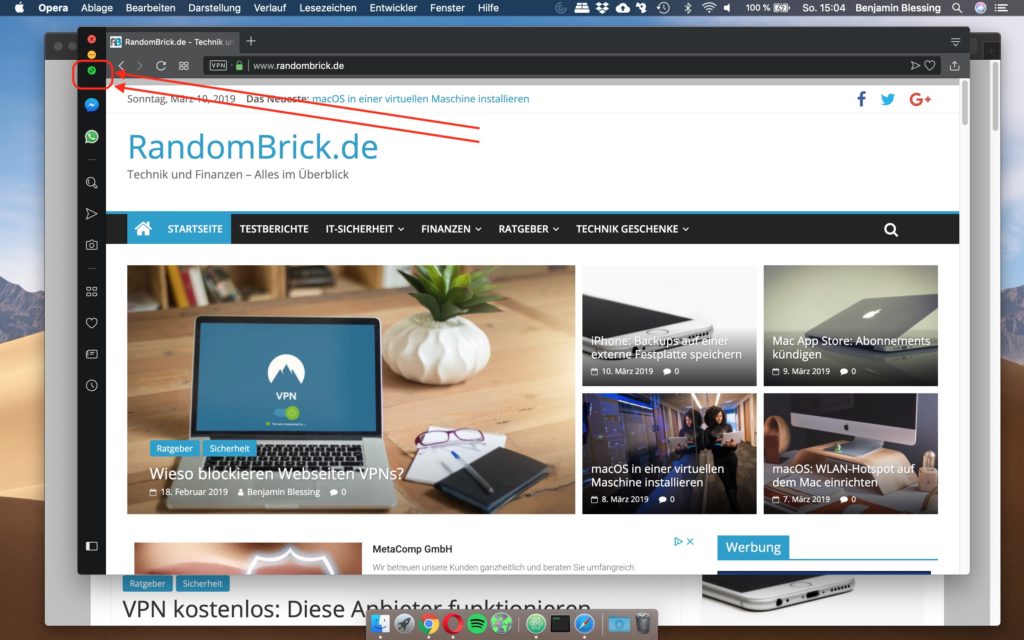Launch Spotify from the Dock
Screen dimensions: 1024x640
(477, 624)
